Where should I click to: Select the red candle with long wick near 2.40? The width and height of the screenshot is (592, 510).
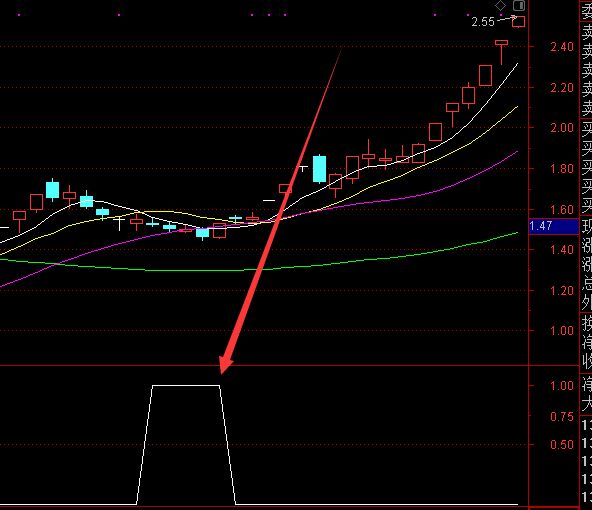501,52
